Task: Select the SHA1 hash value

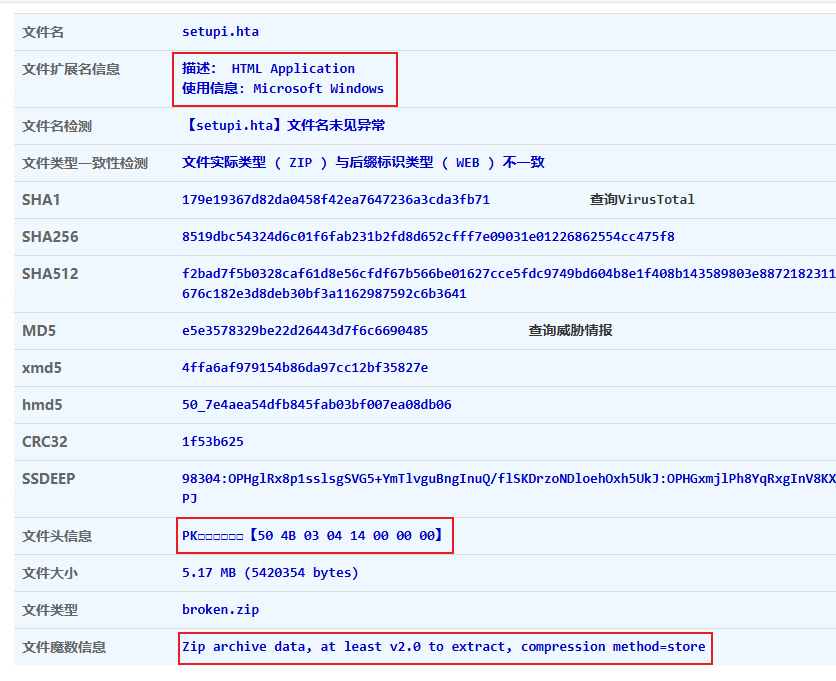Action: click(x=335, y=199)
